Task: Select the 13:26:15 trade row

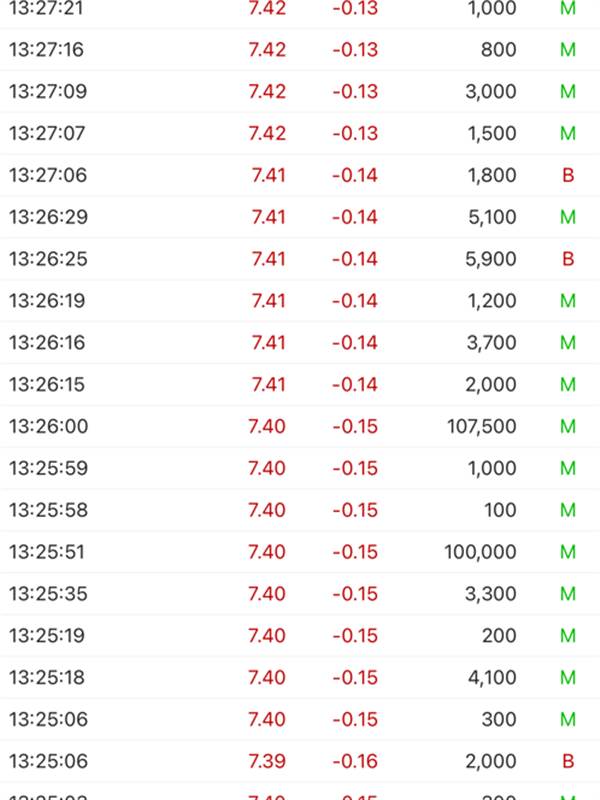Action: 300,384
